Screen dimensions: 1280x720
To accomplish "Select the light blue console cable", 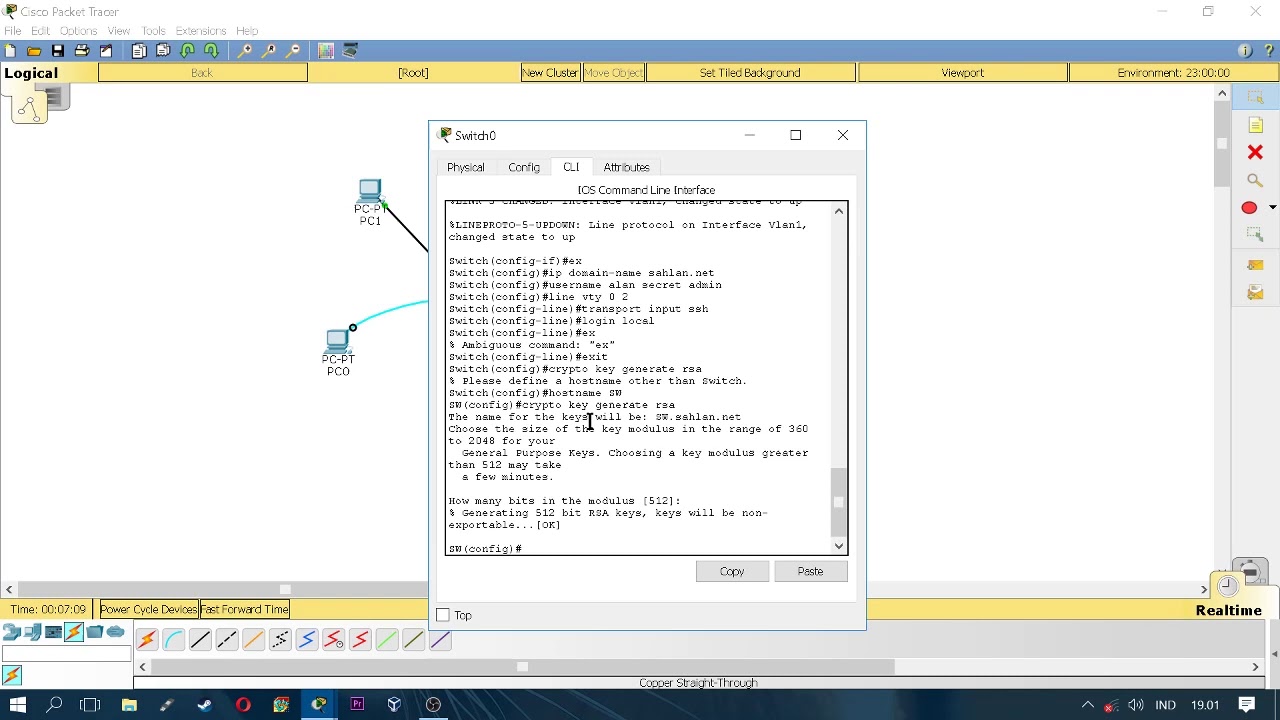I will click(173, 640).
